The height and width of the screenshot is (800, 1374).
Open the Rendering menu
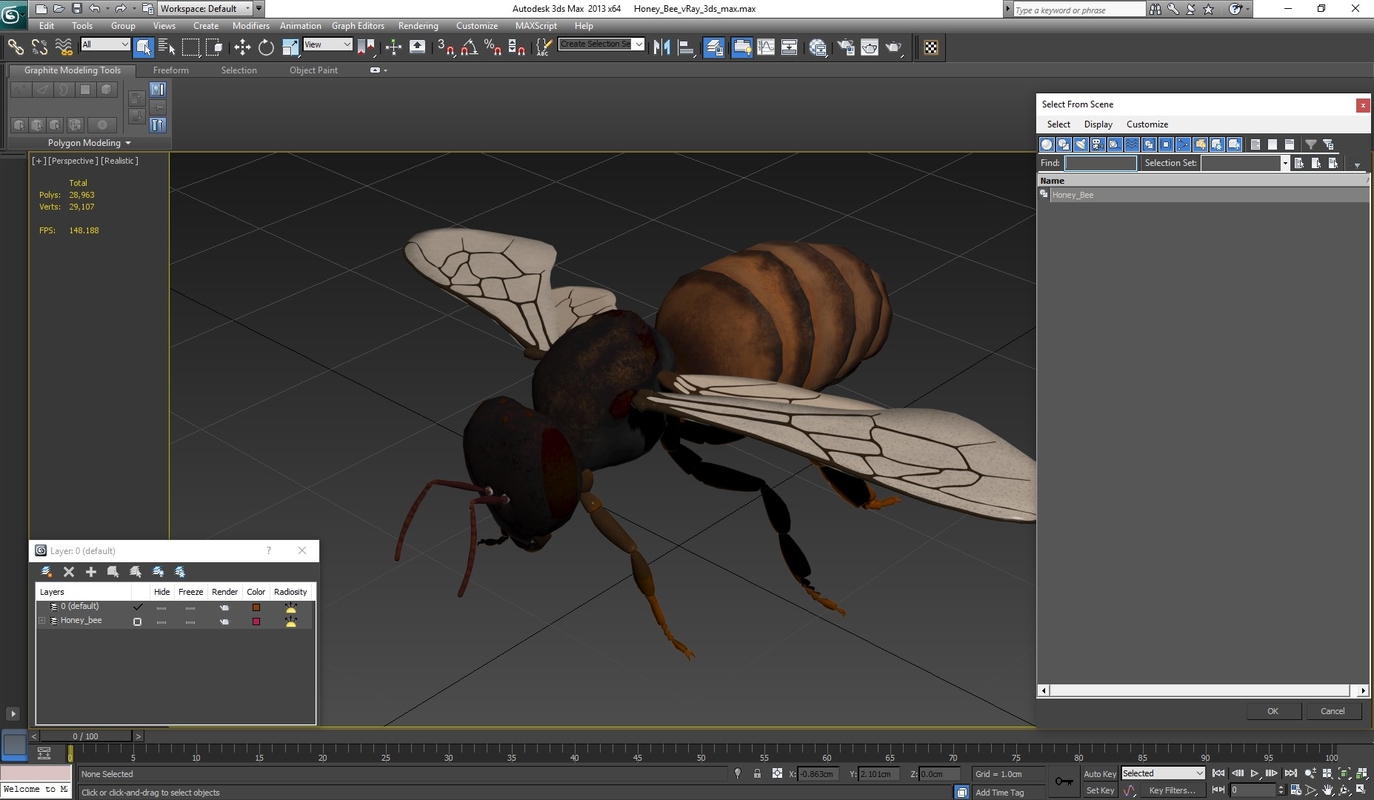pos(418,25)
